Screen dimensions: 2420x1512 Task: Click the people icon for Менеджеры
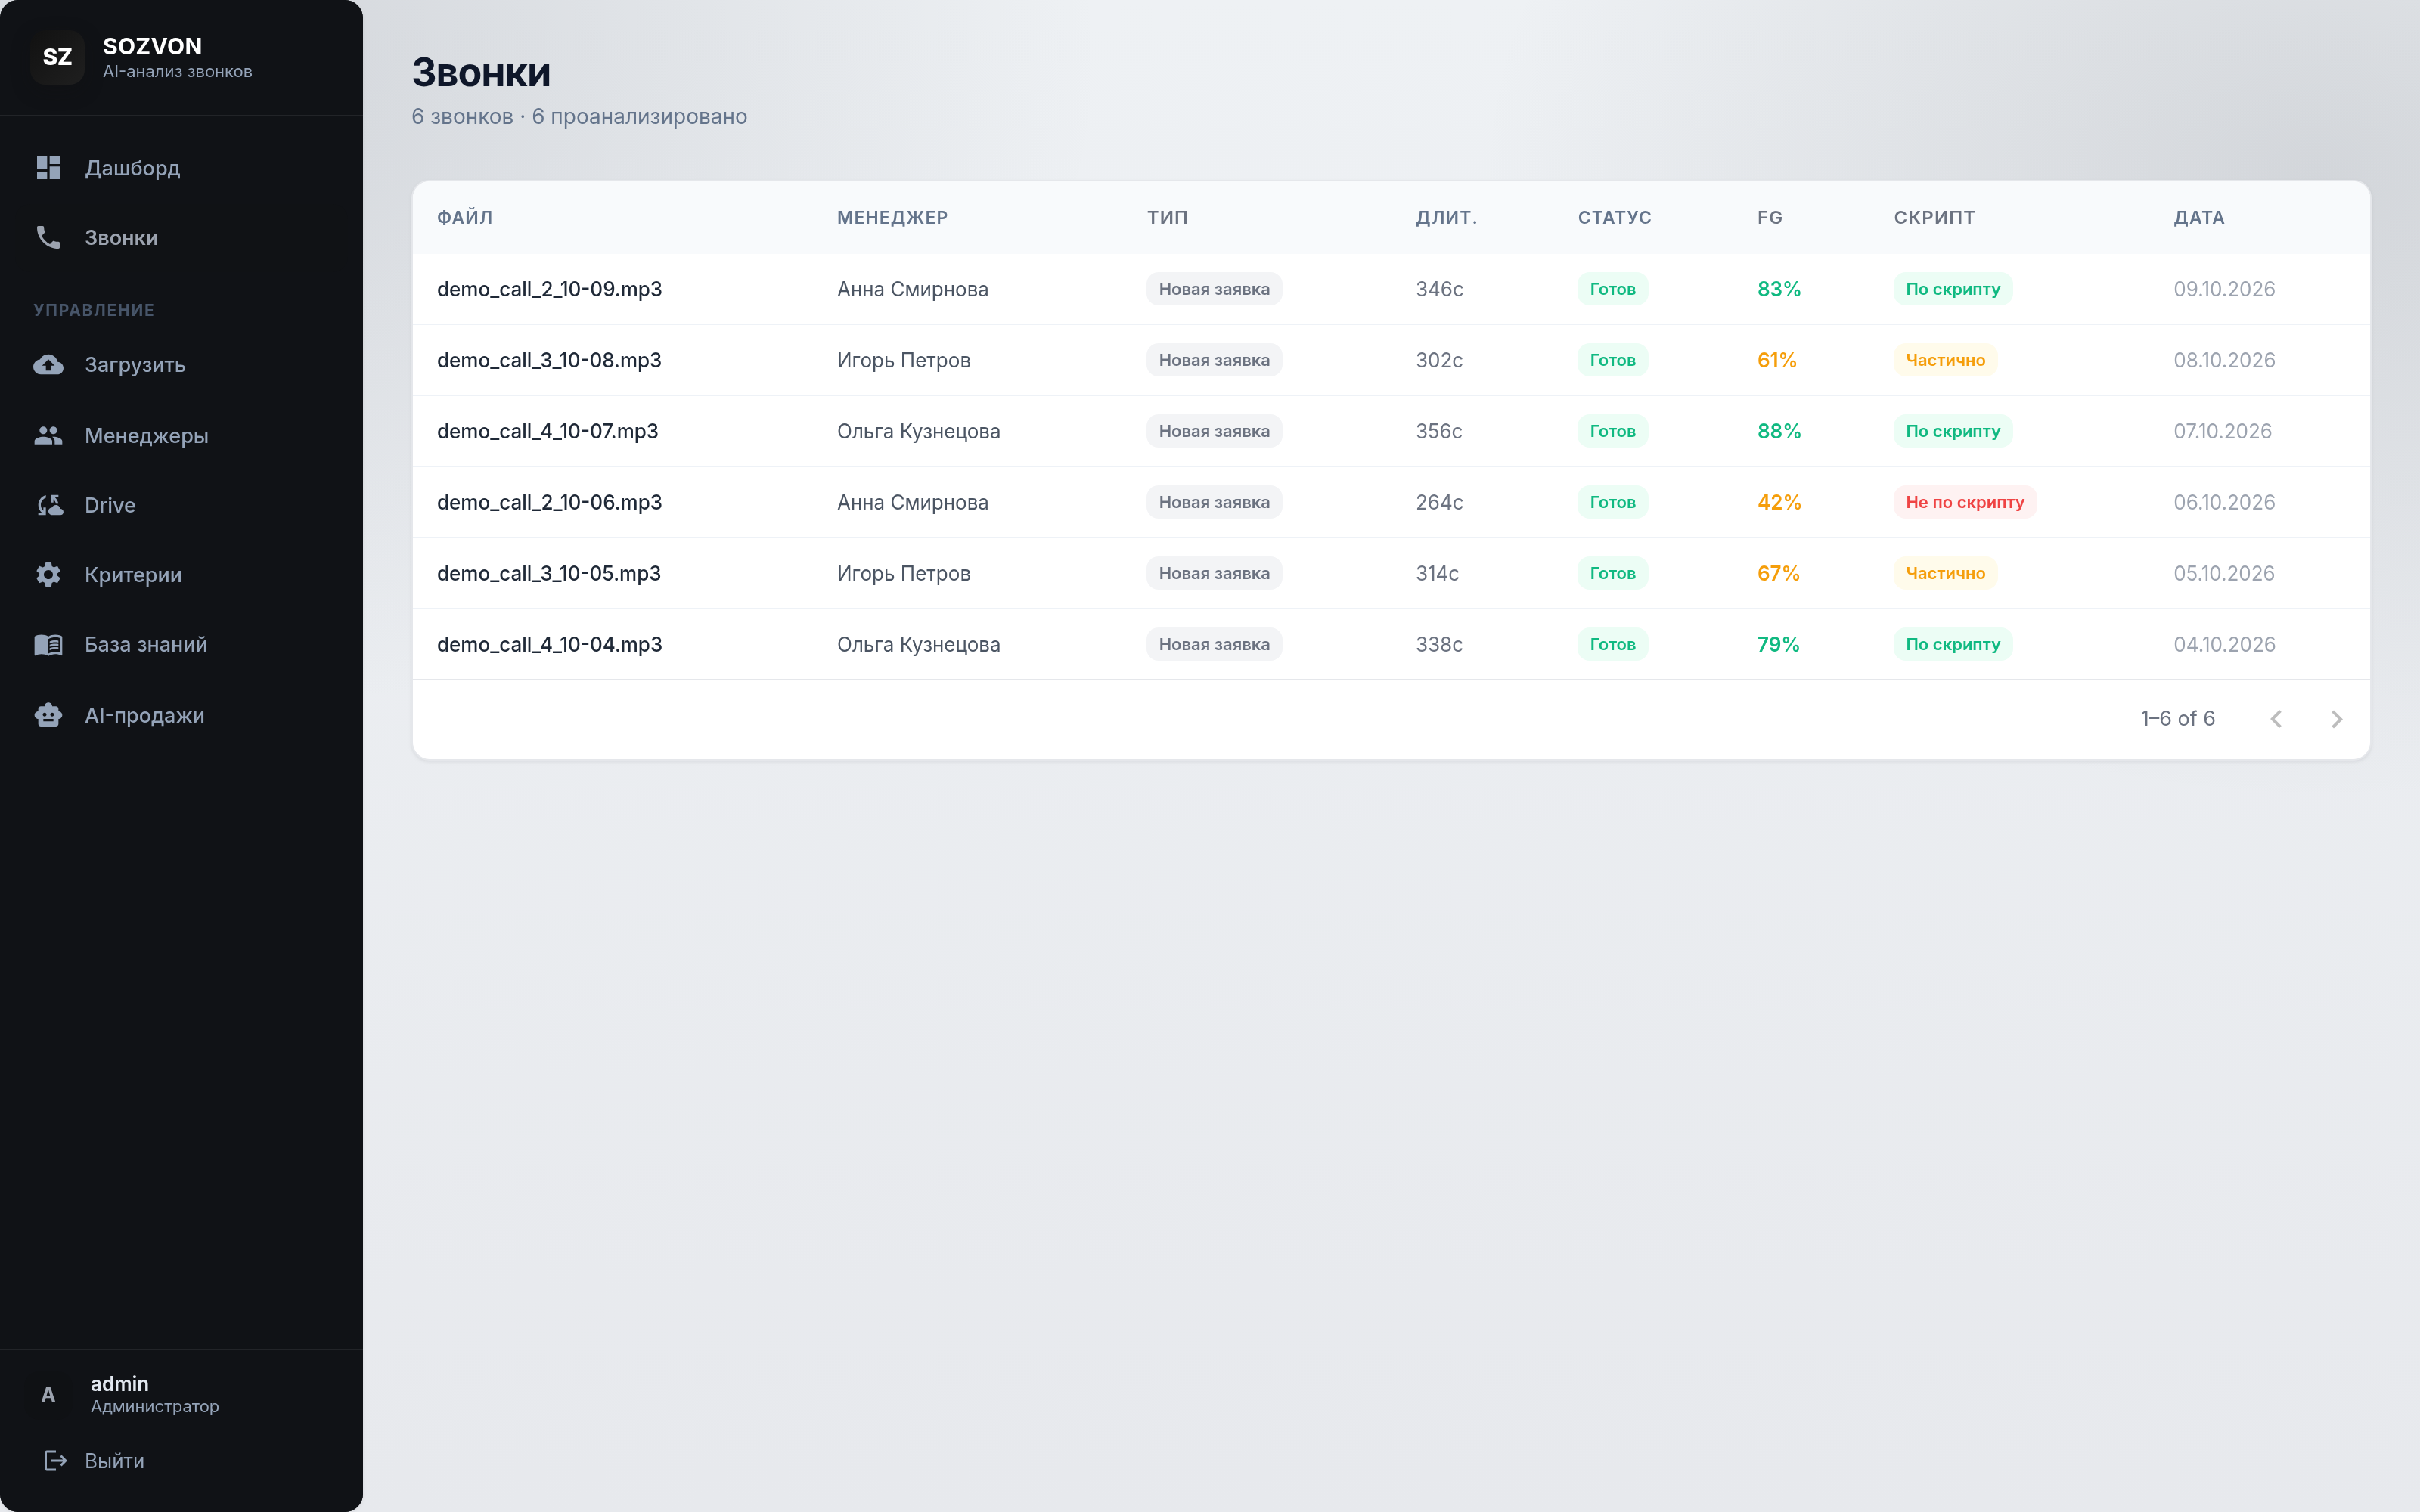(48, 435)
